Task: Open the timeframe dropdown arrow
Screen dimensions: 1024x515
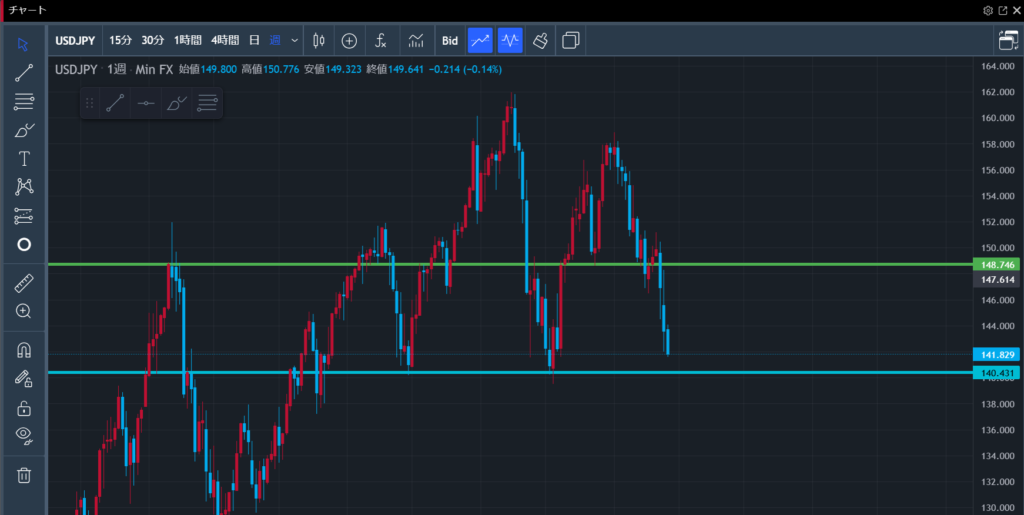Action: (x=295, y=40)
